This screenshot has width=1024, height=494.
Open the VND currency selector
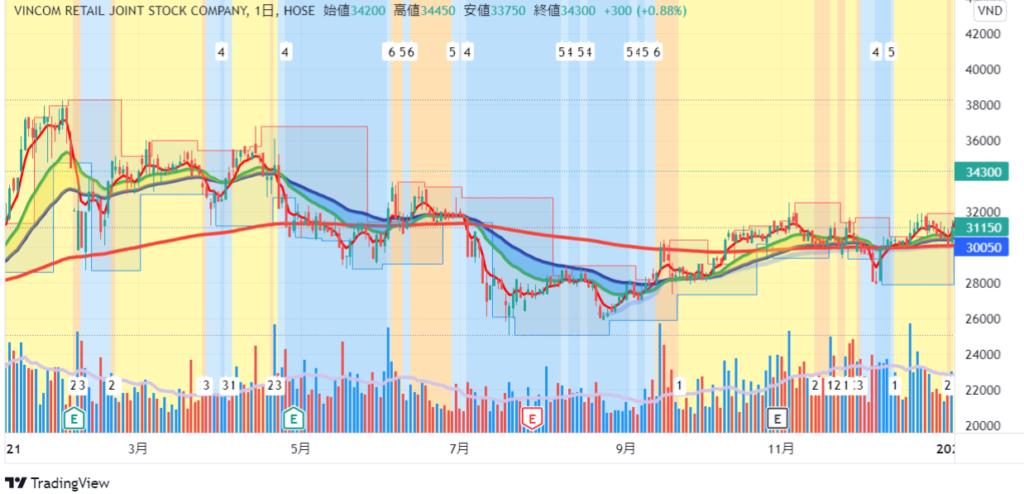pyautogui.click(x=990, y=12)
